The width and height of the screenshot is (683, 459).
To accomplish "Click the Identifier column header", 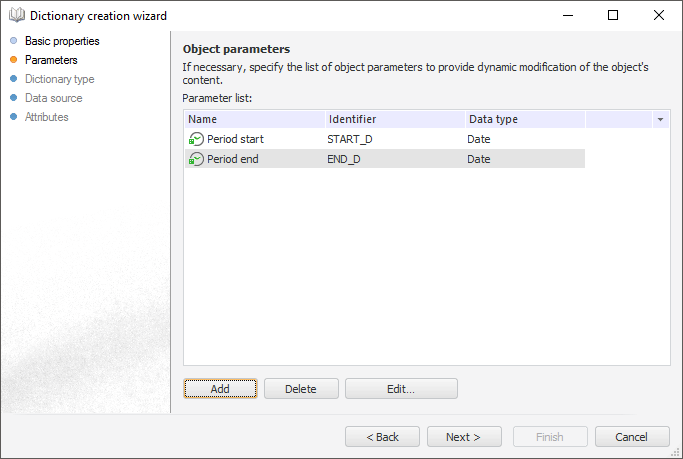I will point(395,119).
